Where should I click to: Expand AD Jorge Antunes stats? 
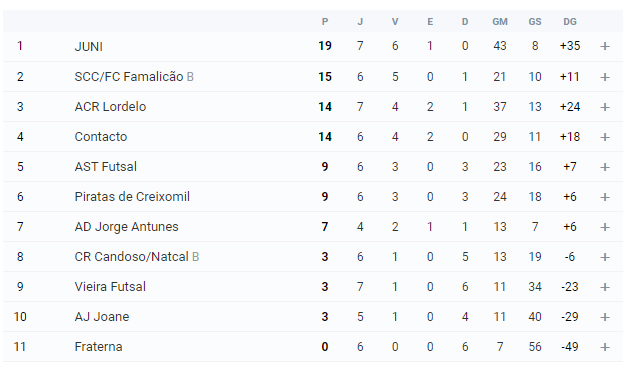[x=605, y=227]
